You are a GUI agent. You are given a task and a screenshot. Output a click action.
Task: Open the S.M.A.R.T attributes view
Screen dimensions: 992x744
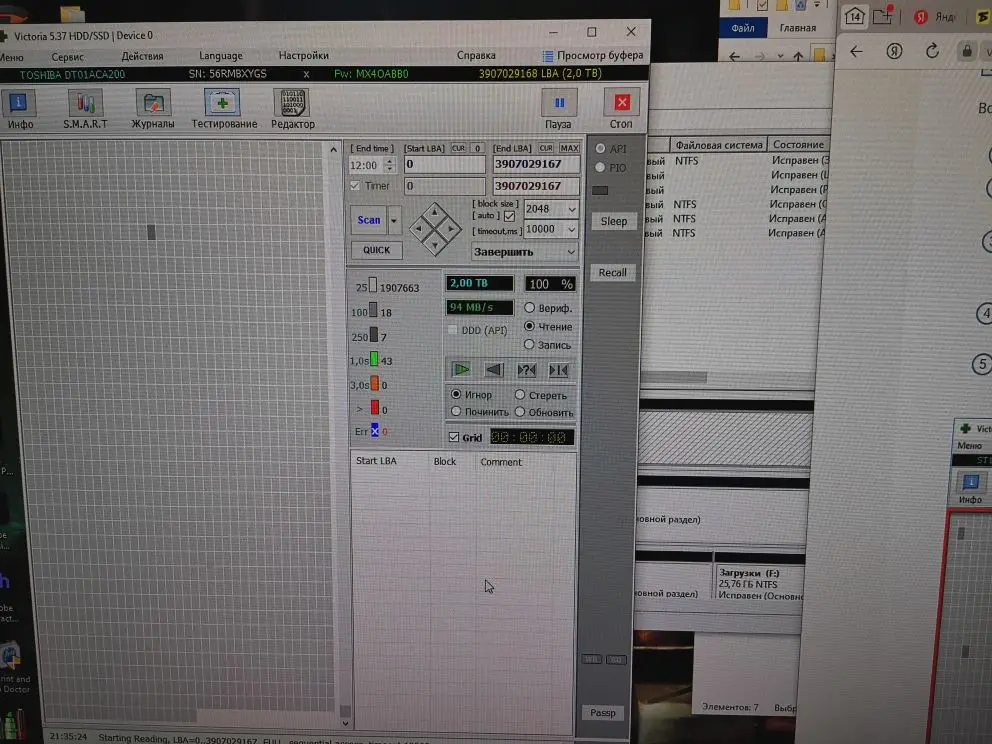click(x=85, y=109)
